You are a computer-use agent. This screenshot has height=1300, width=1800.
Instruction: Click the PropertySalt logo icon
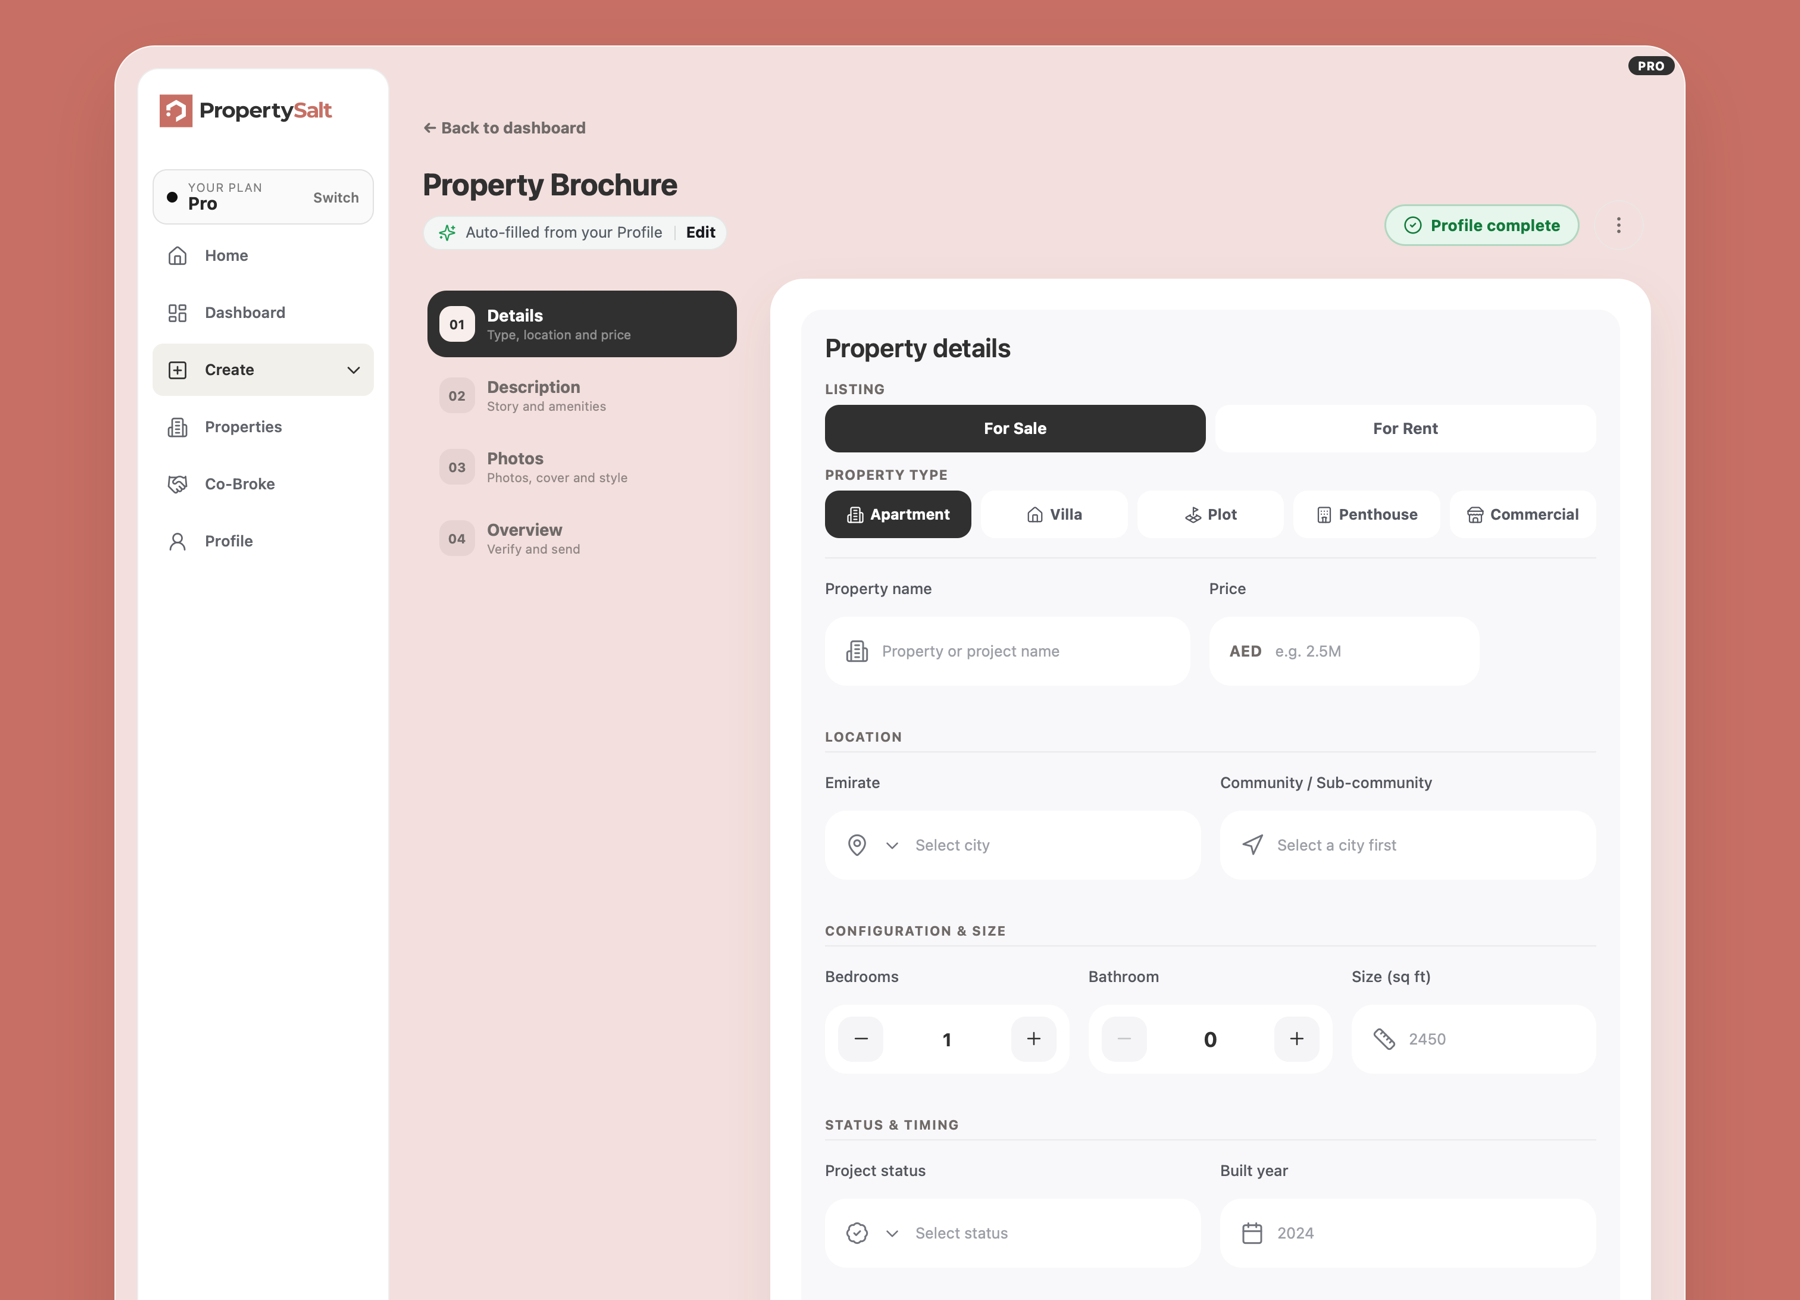click(x=176, y=111)
